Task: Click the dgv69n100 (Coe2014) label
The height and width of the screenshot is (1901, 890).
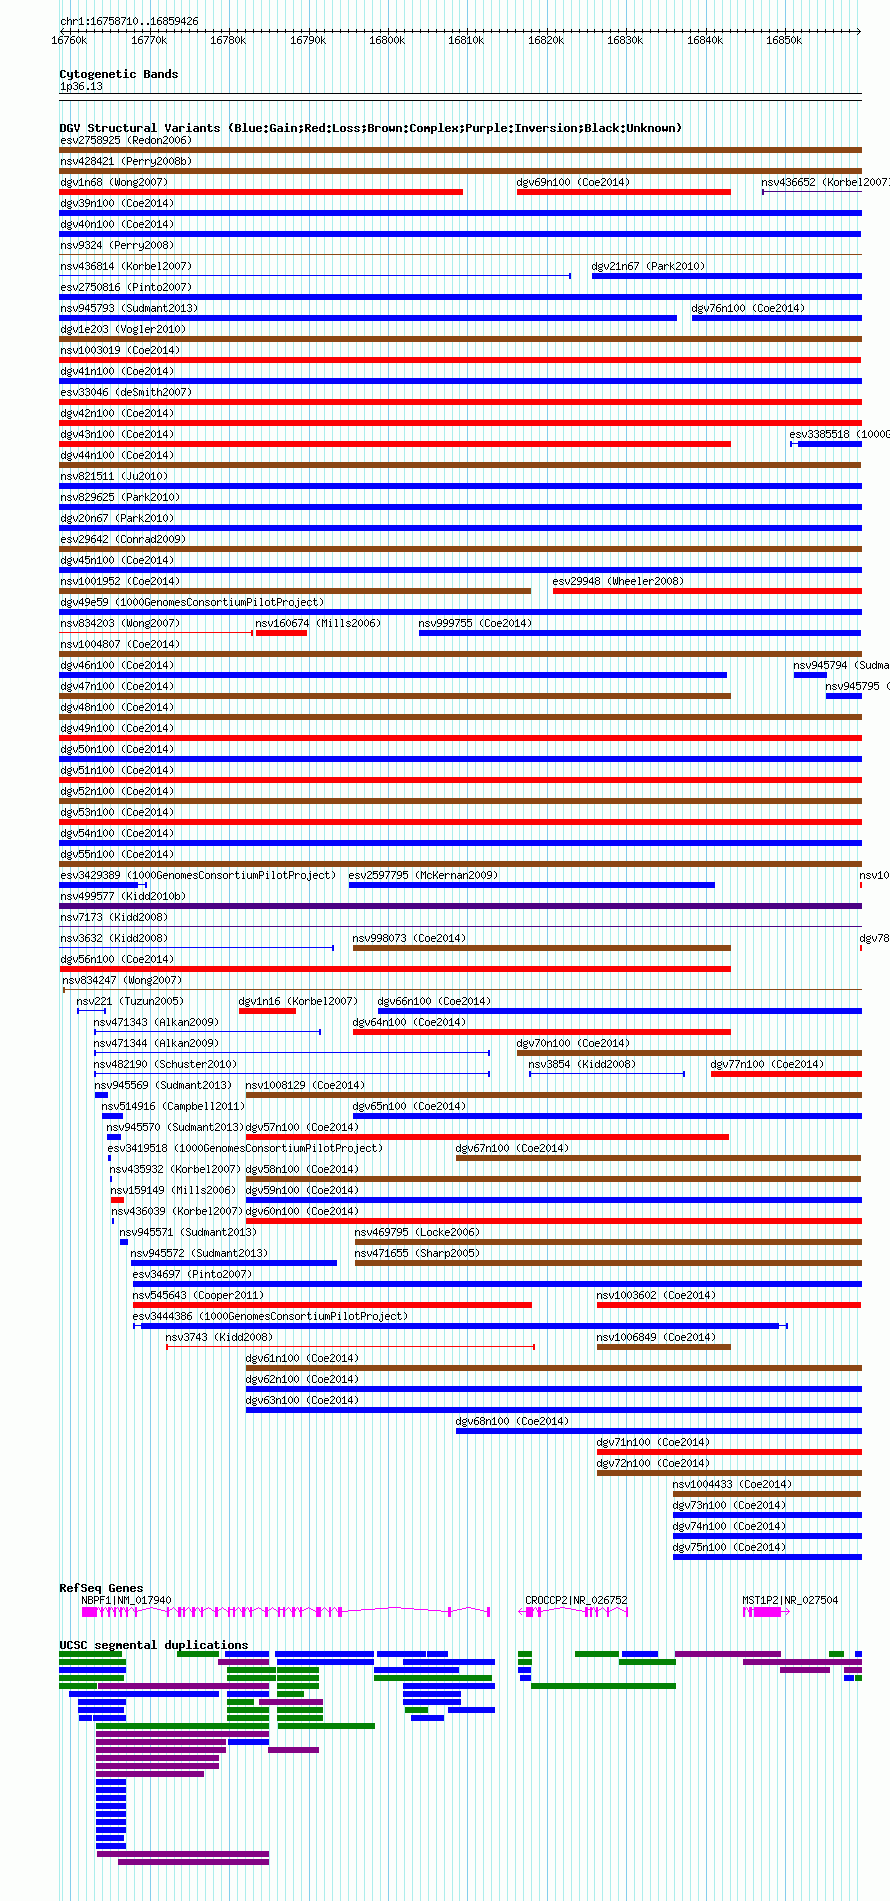Action: pyautogui.click(x=573, y=182)
